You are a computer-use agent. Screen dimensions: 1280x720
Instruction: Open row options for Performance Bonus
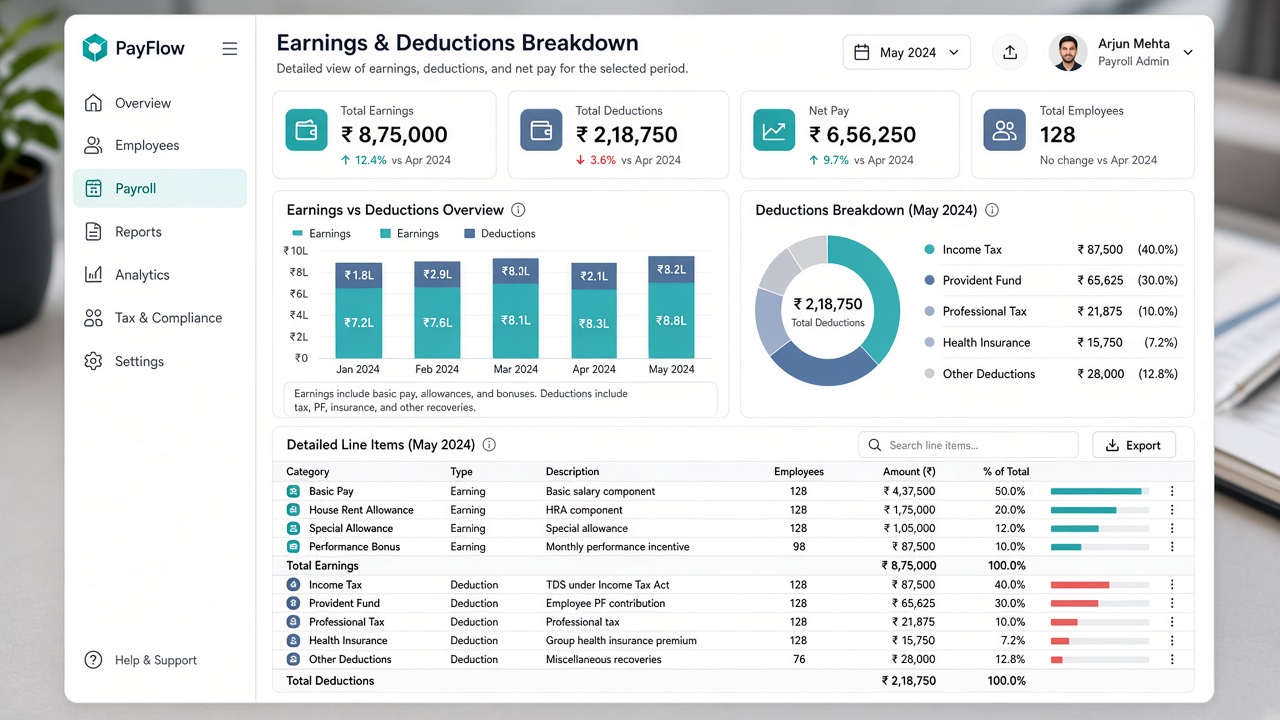pos(1172,547)
